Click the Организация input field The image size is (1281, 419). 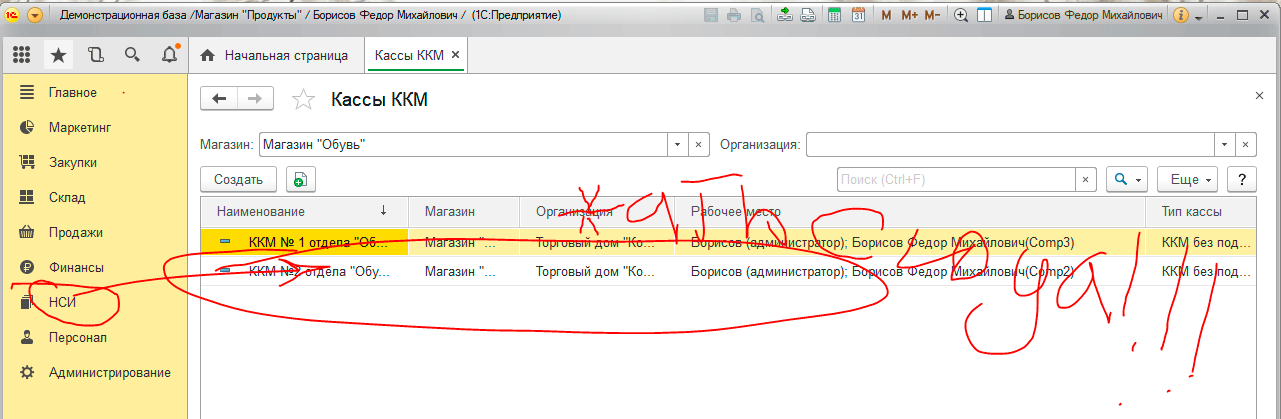(1010, 144)
